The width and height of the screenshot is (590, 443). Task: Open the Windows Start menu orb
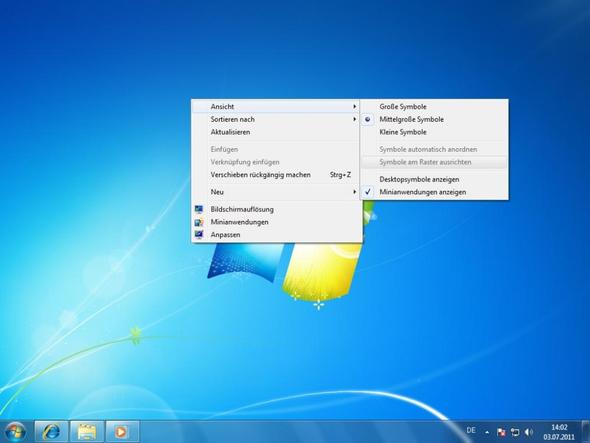[x=15, y=431]
